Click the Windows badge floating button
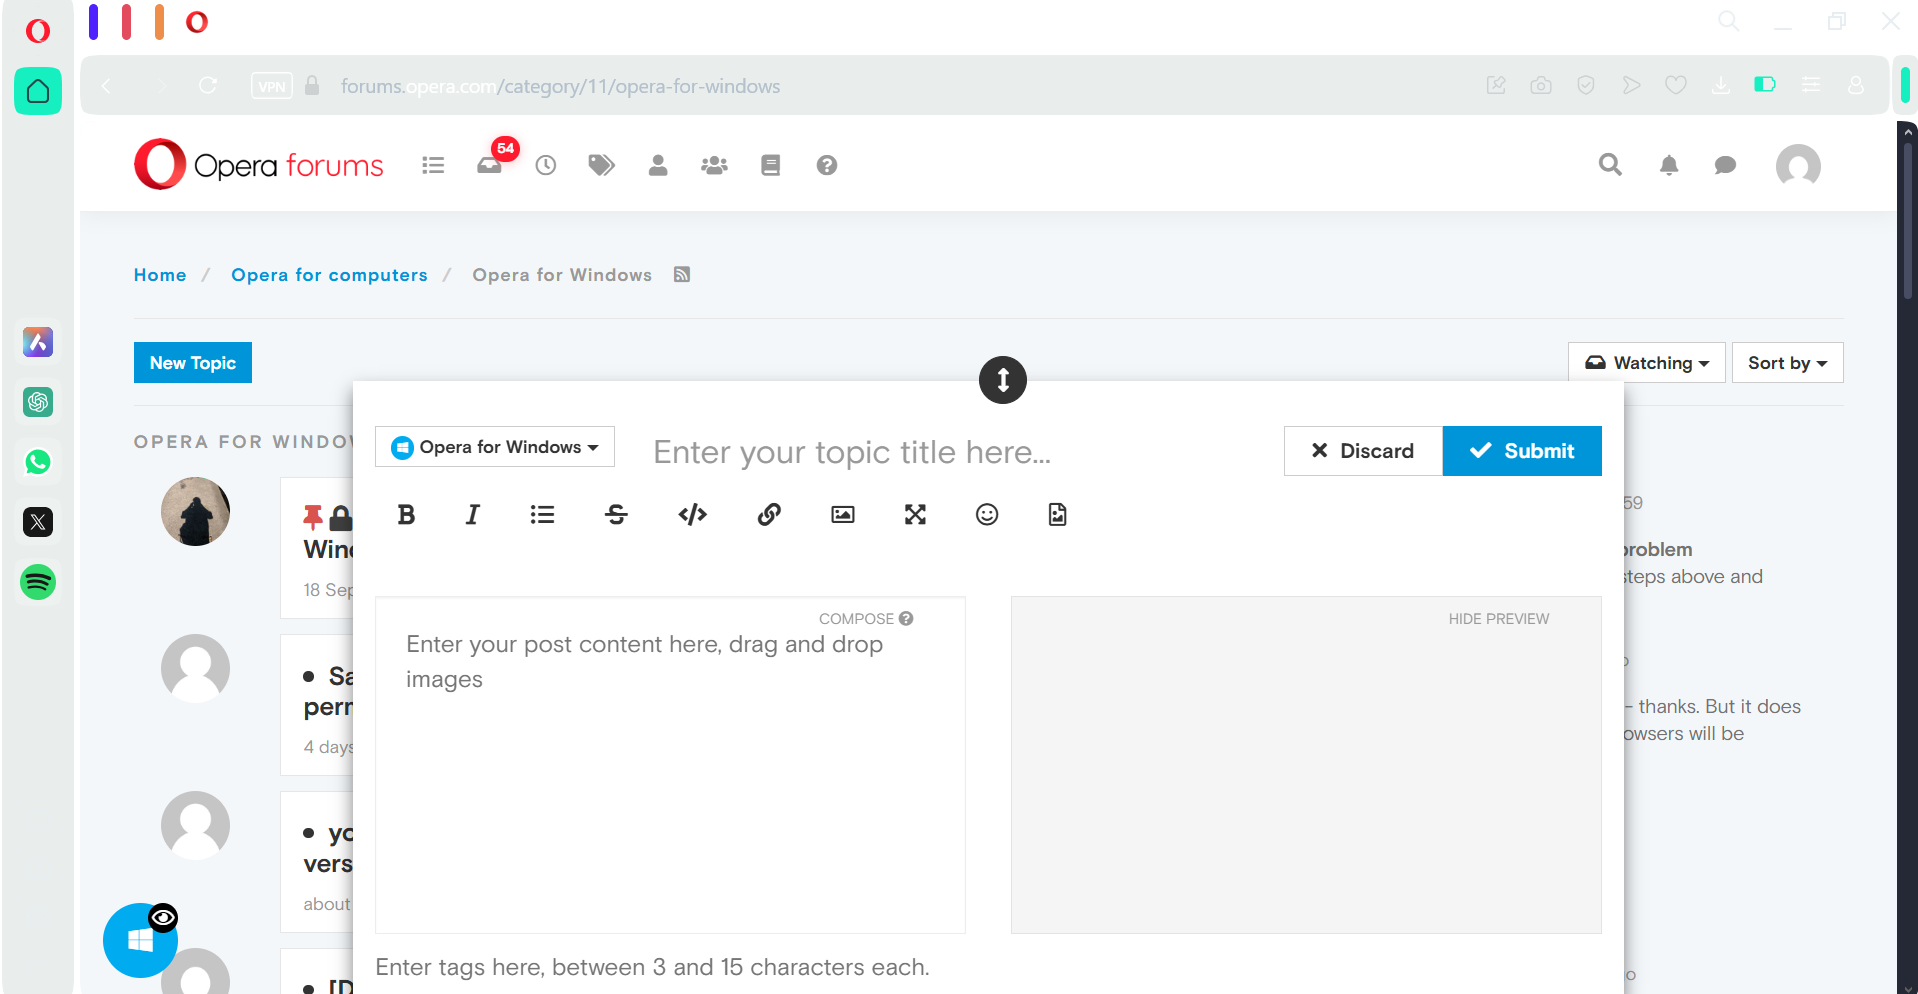Screen dimensions: 1918x994 tap(140, 940)
